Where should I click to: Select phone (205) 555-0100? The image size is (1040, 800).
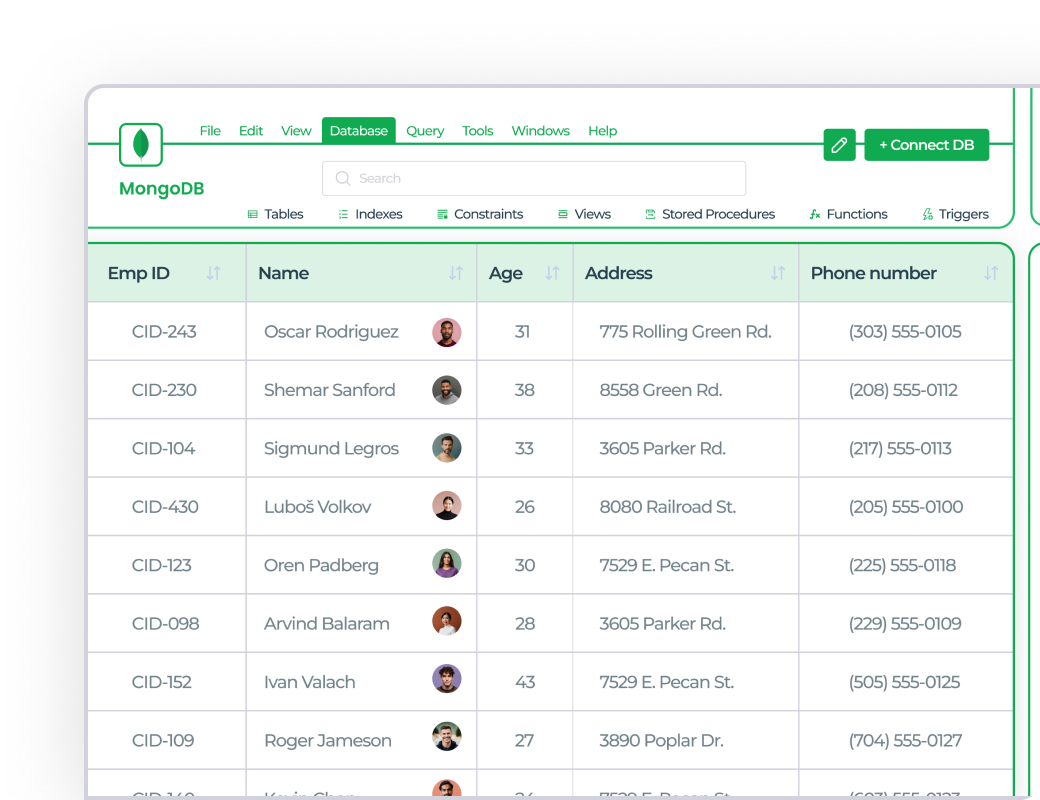click(x=906, y=507)
